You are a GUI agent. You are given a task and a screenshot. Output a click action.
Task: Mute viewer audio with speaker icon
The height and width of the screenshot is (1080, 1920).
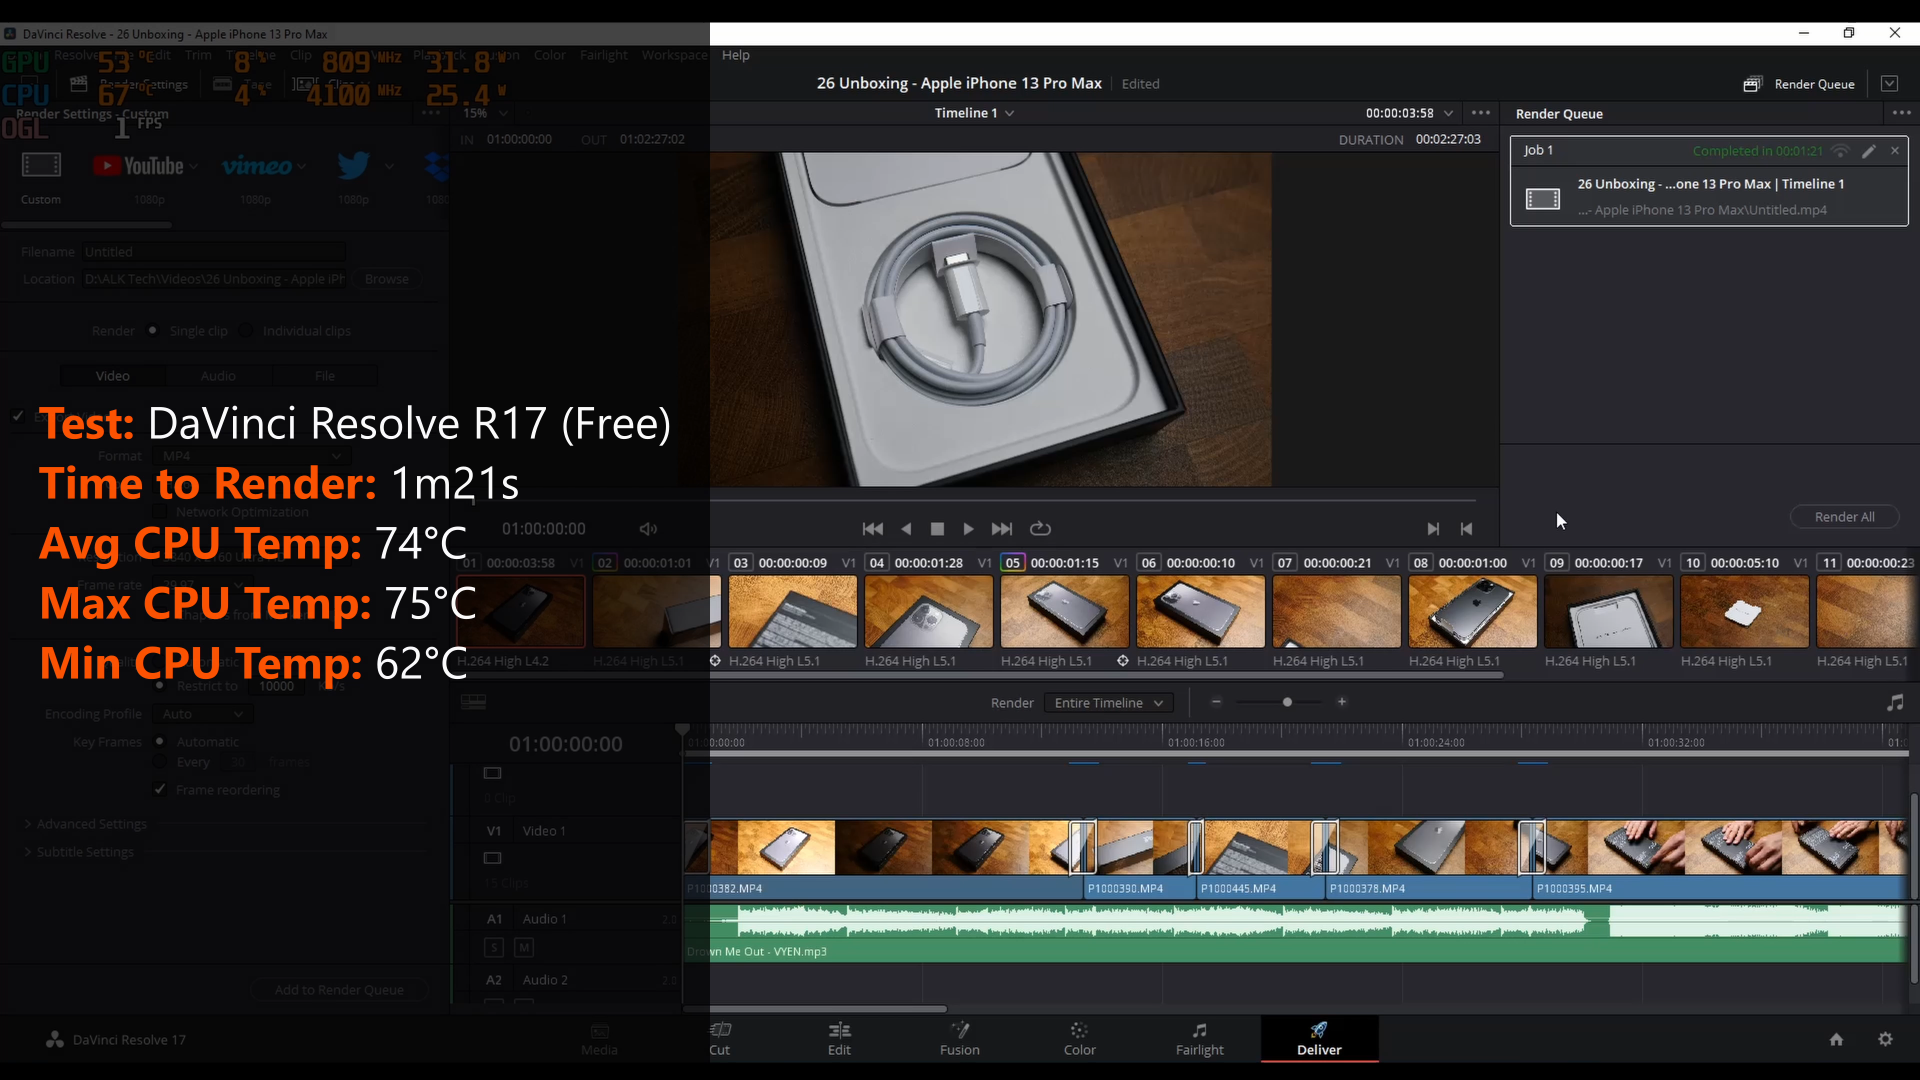[x=648, y=529]
